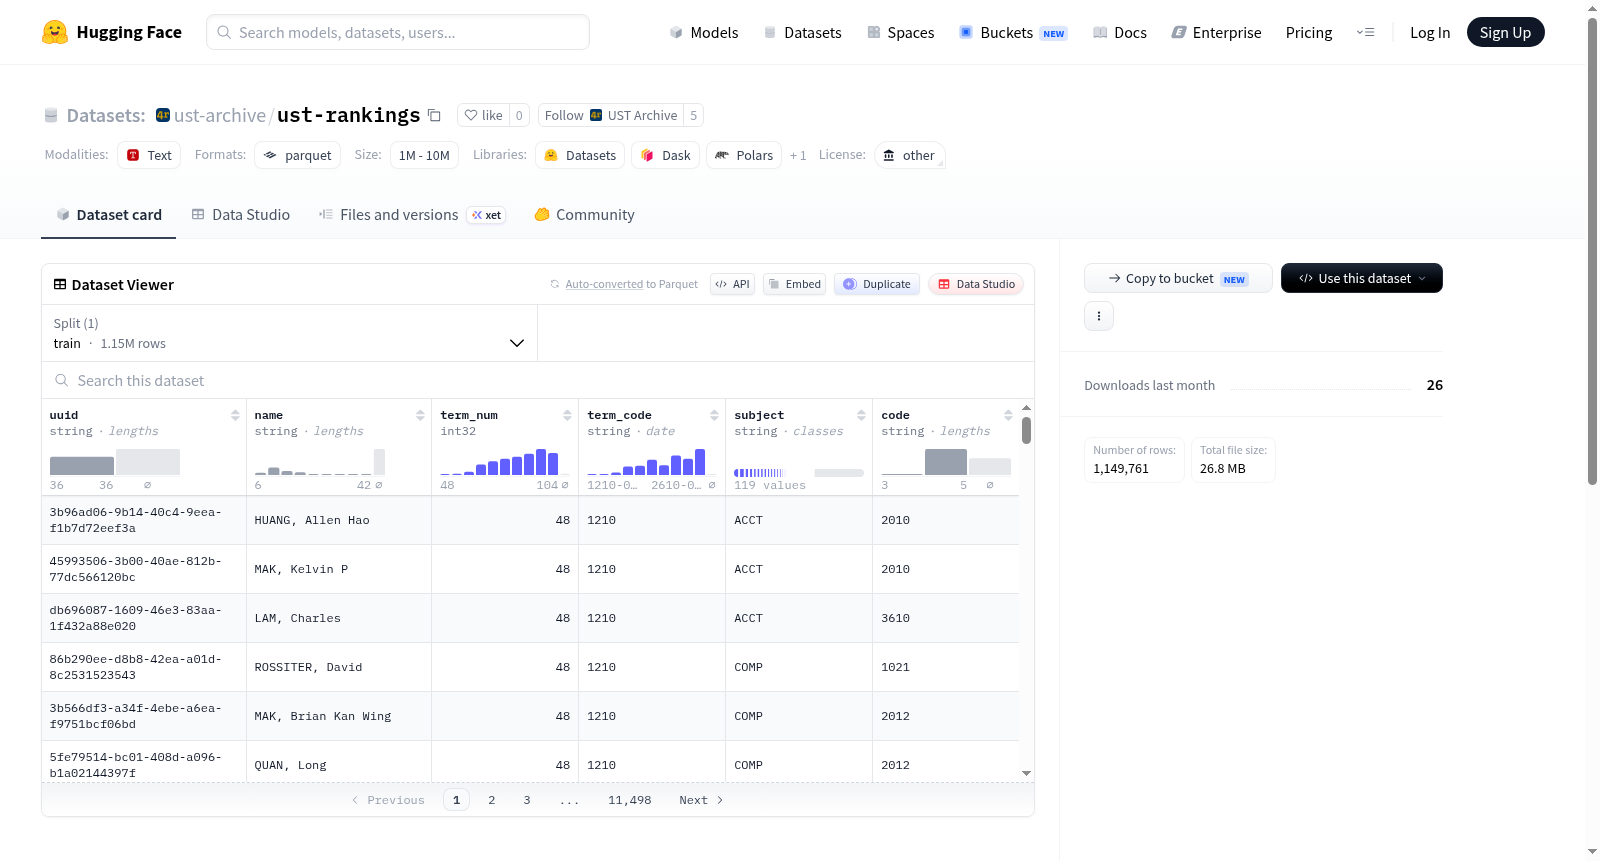Select the Dask library tag

point(665,155)
